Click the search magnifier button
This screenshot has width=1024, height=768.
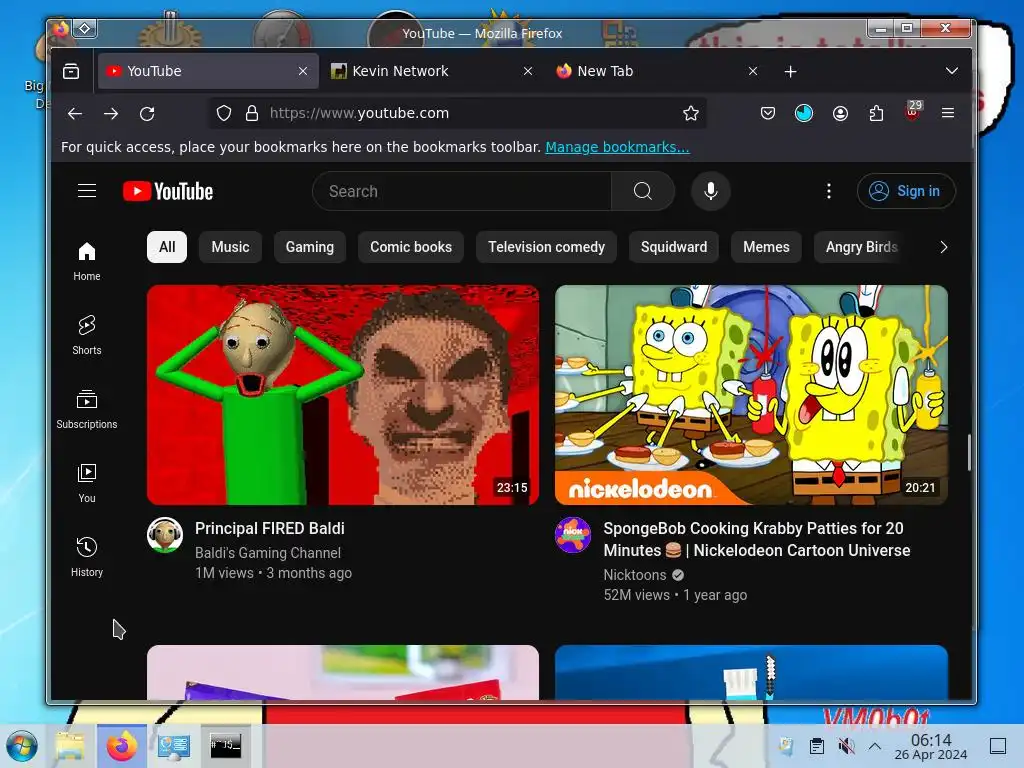point(643,191)
